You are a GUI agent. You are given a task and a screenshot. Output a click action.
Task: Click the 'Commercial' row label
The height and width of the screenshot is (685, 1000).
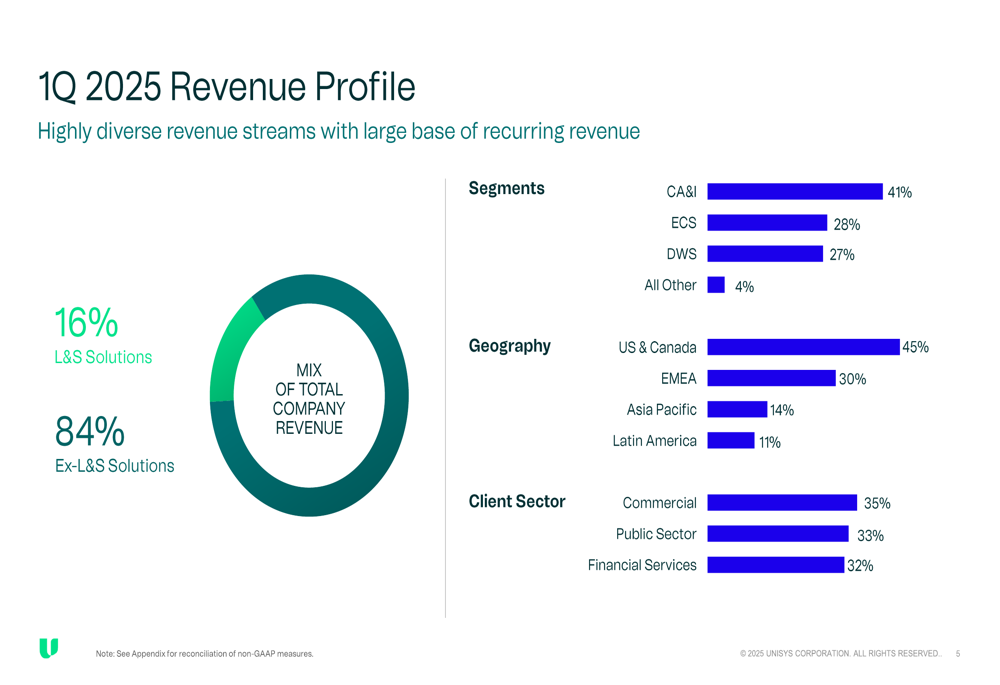[x=659, y=503]
